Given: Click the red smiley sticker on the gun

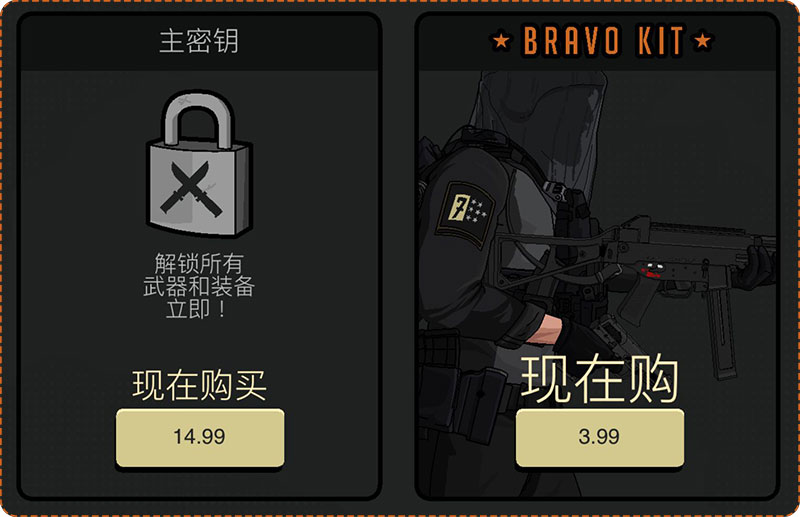Looking at the screenshot, I should coord(652,269).
